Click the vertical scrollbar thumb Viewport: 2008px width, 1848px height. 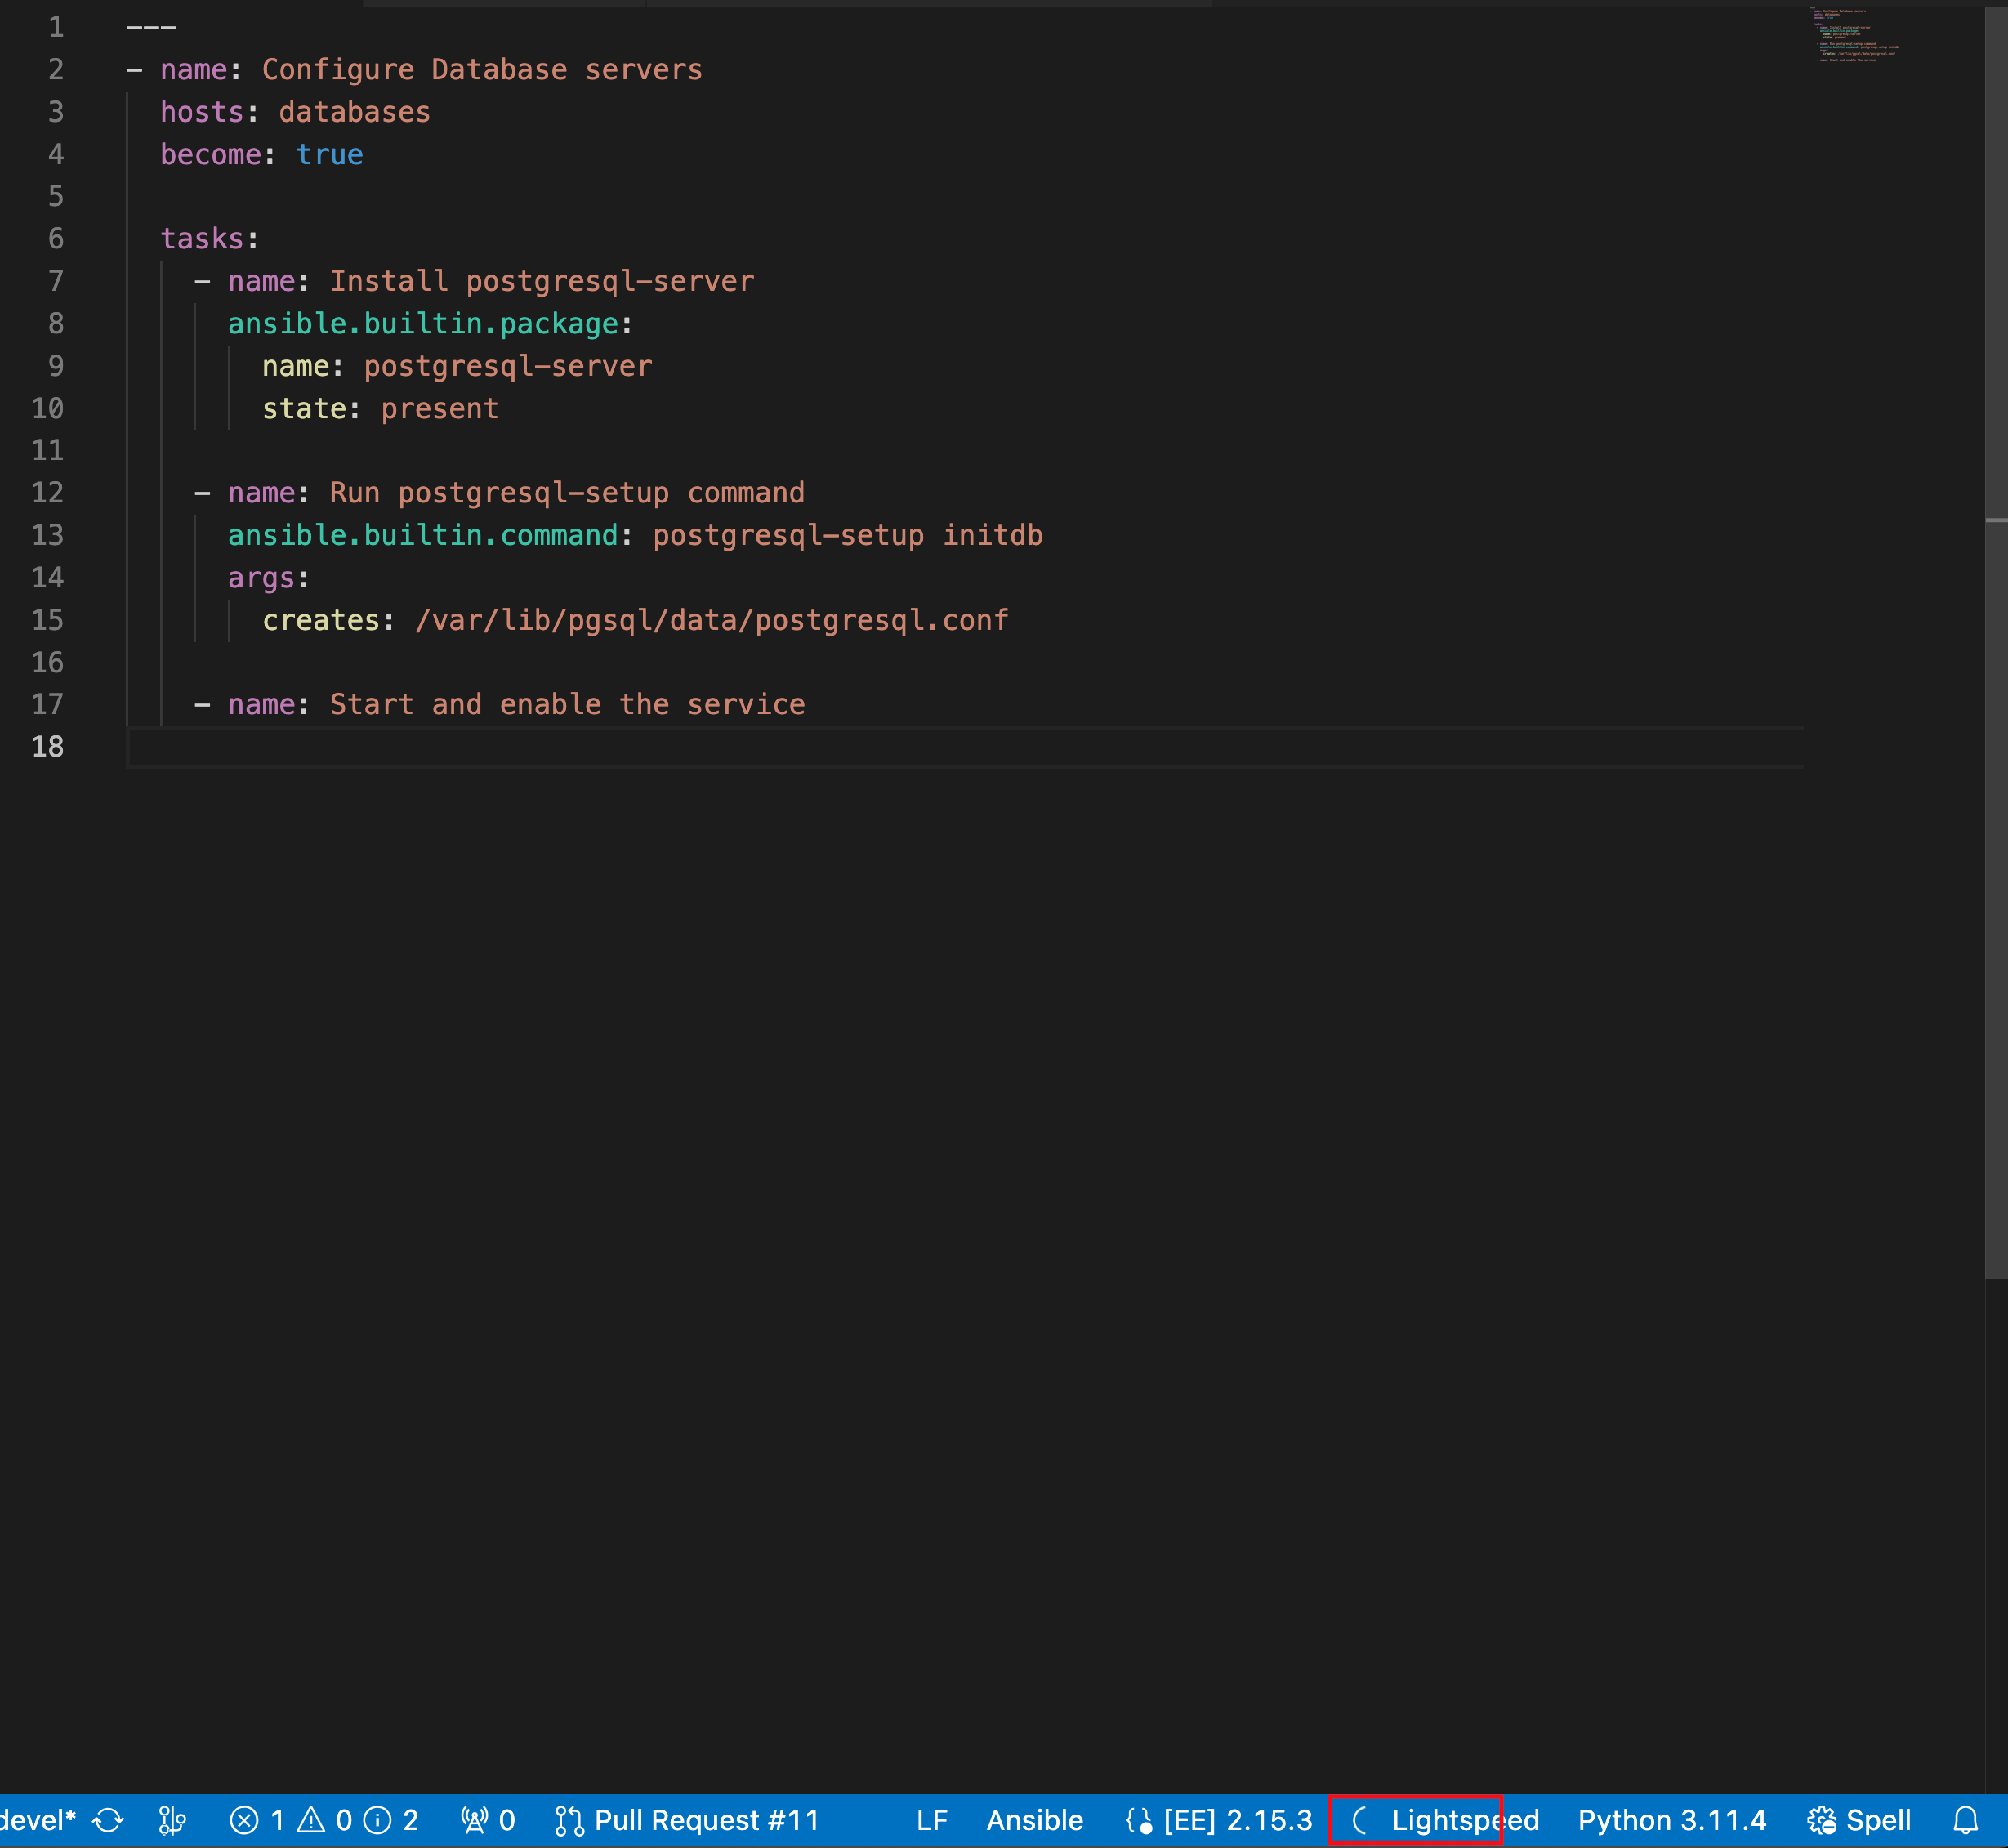tap(1995, 640)
